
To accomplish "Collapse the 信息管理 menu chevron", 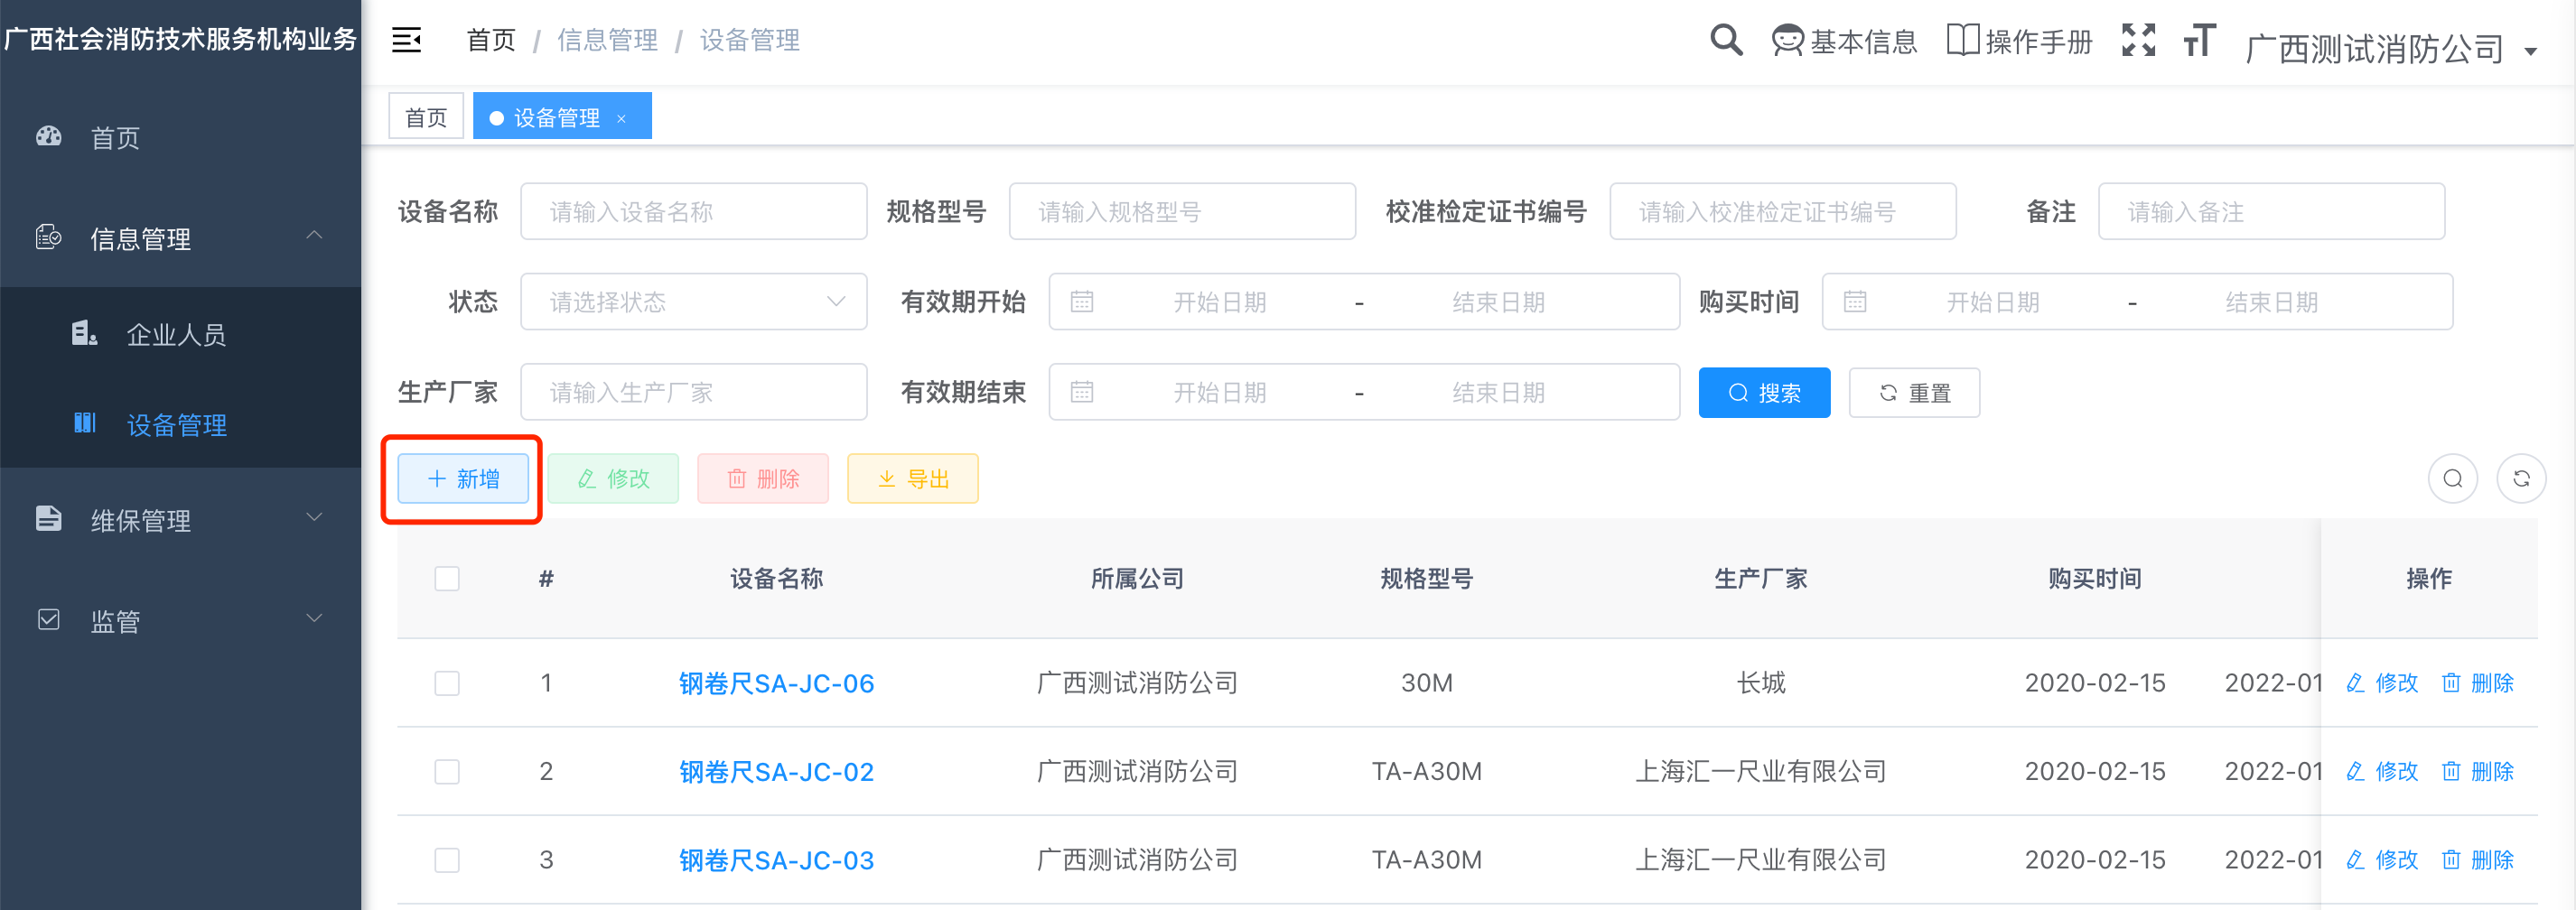I will pyautogui.click(x=314, y=235).
